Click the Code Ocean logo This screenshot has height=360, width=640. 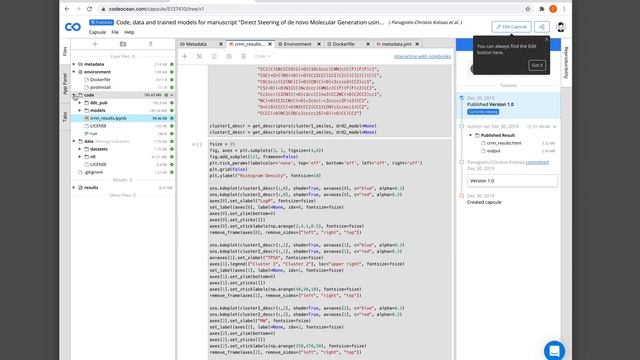point(73,27)
